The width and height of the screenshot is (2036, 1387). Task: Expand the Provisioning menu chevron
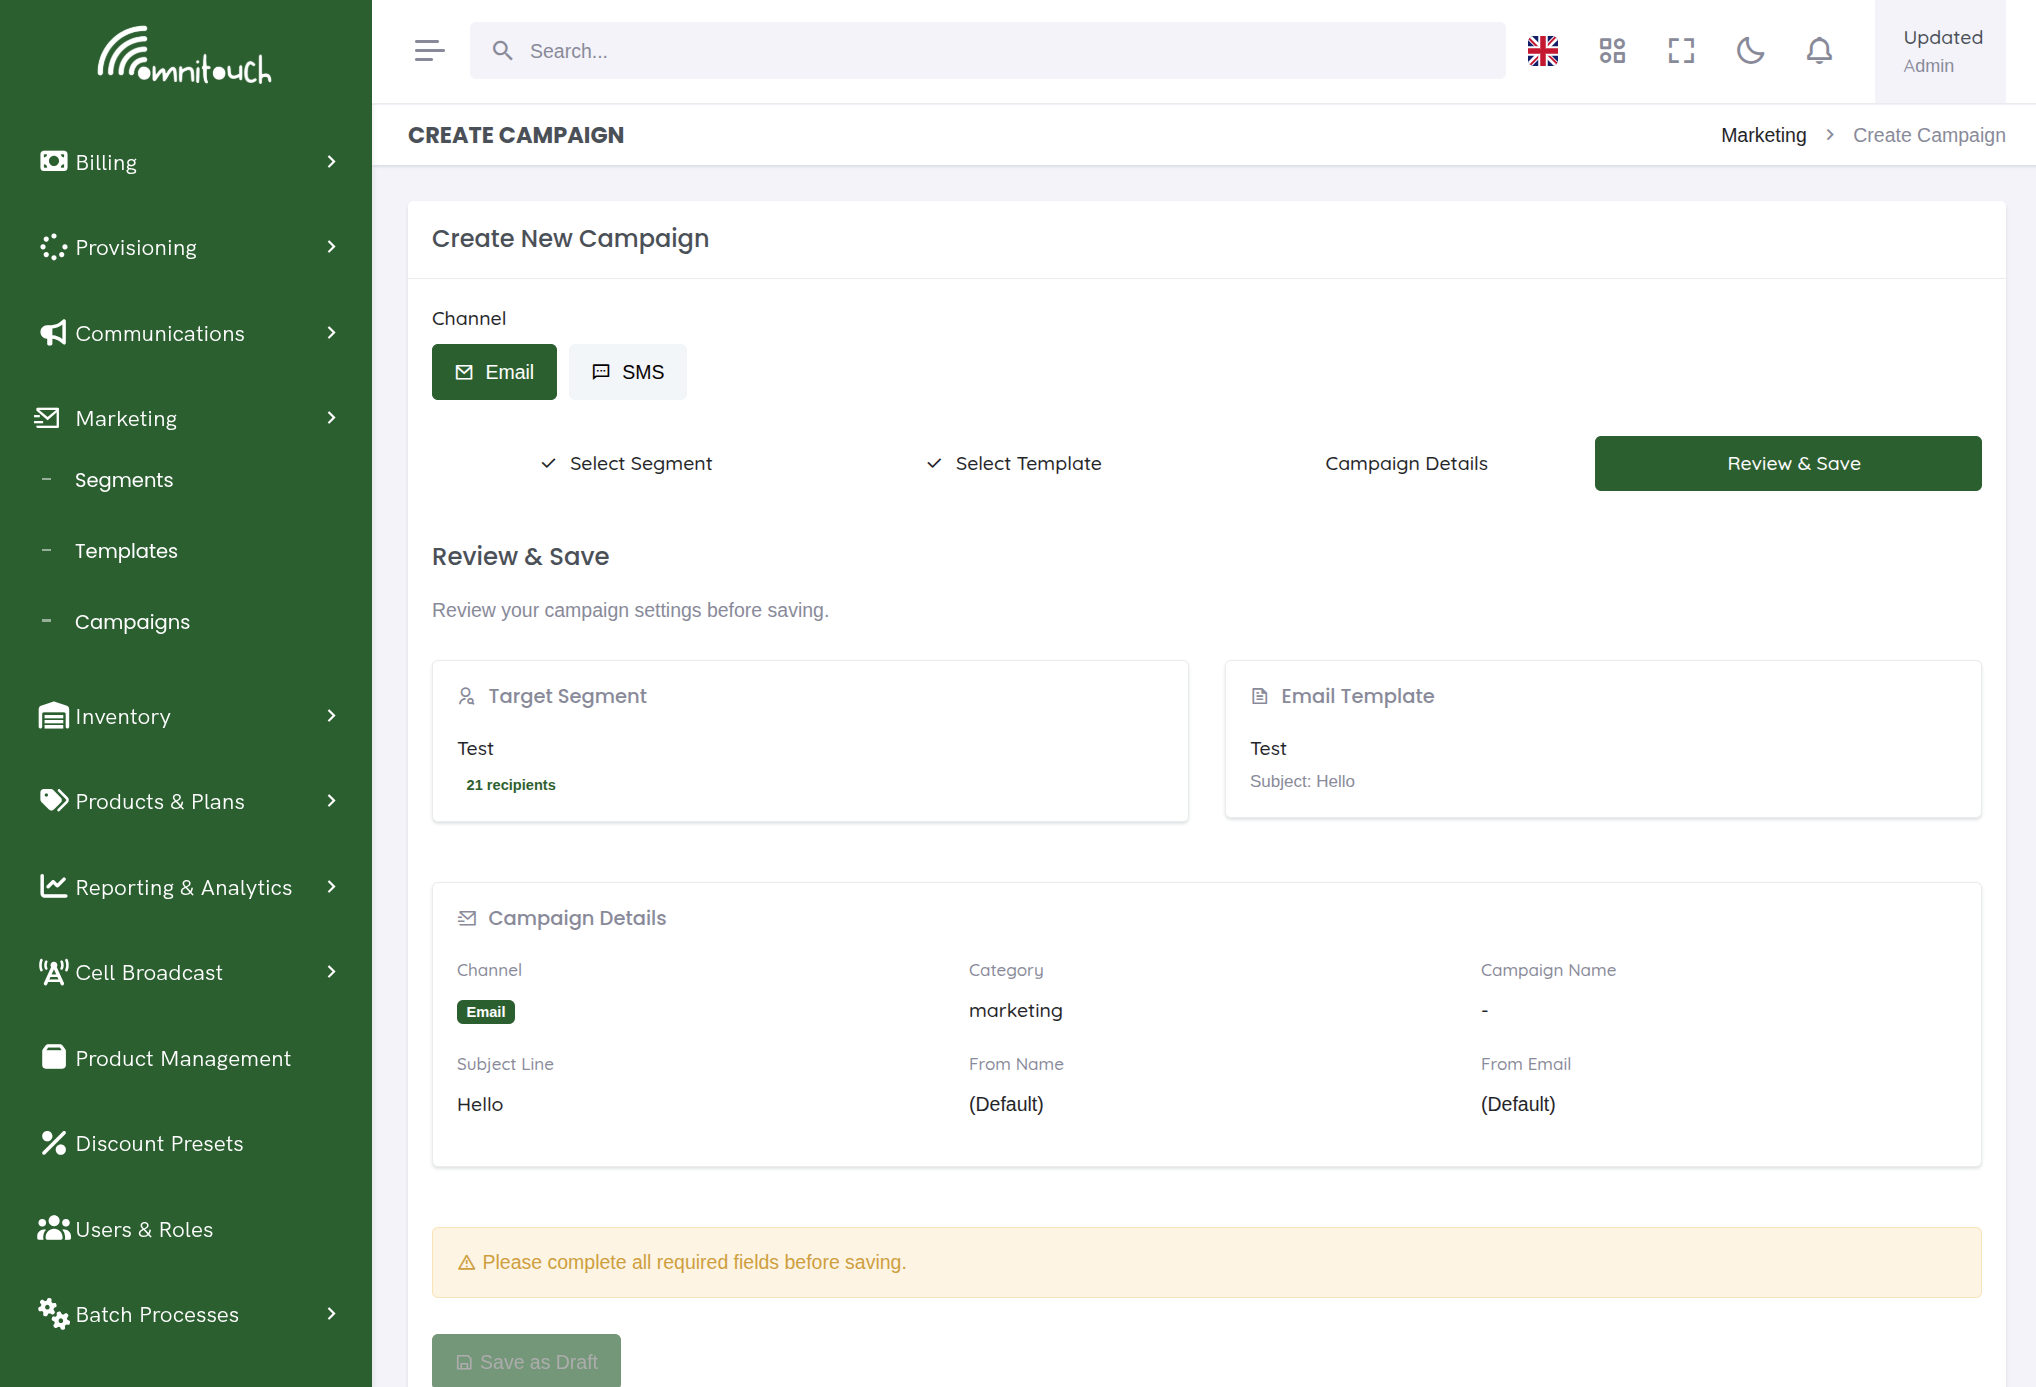pos(331,246)
